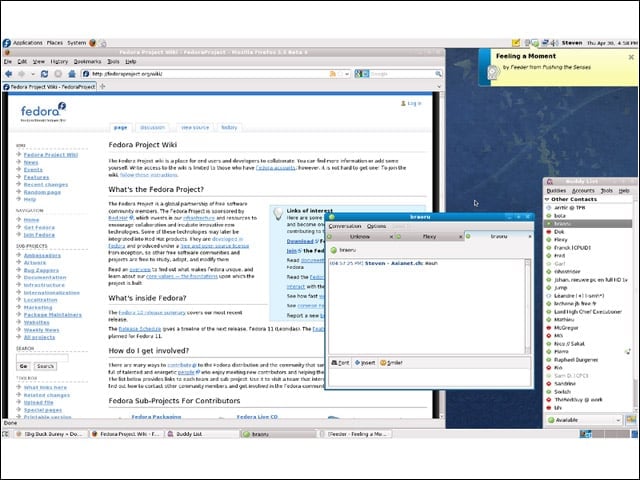Open the Ambassadors sub-project link
The height and width of the screenshot is (480, 640).
pos(42,255)
